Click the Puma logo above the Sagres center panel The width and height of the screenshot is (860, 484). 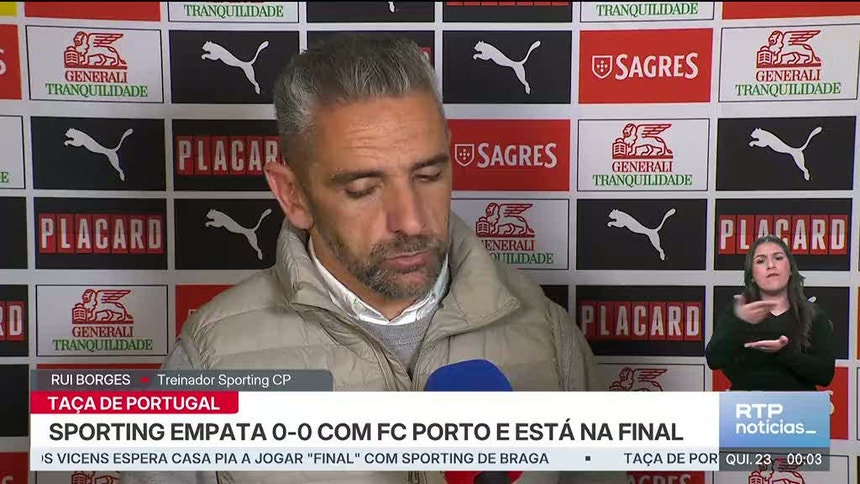point(507,66)
